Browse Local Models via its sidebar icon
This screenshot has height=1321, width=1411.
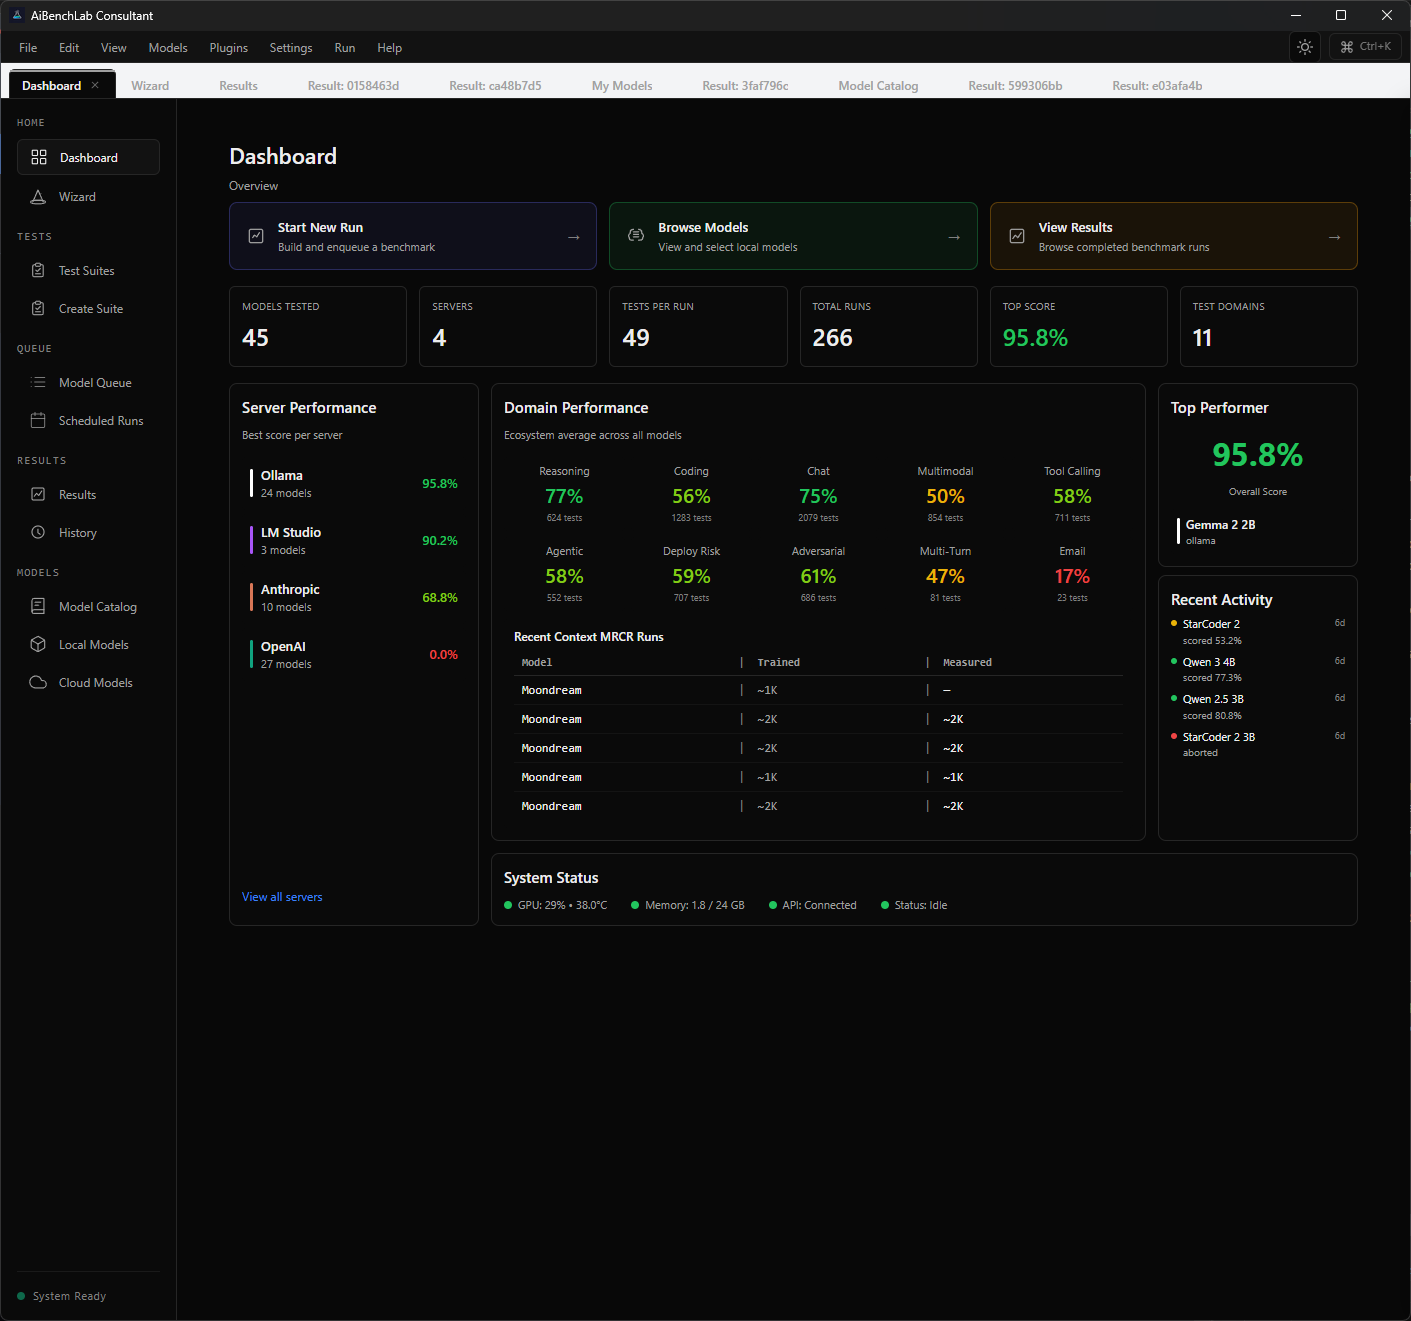click(38, 644)
